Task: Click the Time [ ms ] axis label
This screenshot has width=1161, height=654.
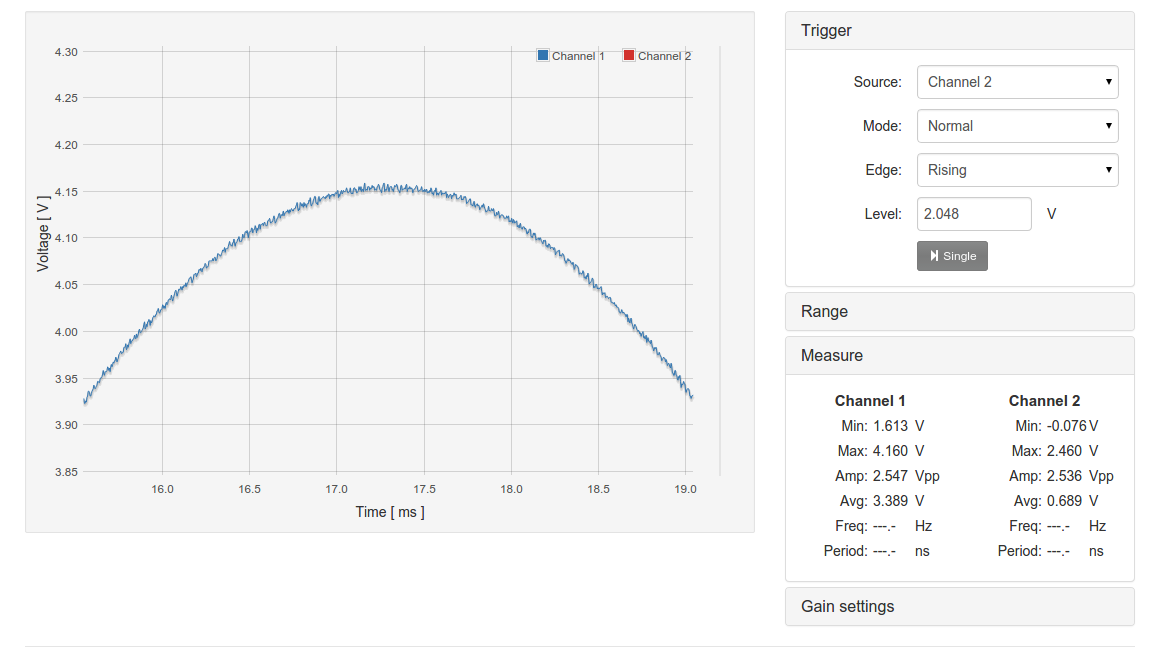Action: [390, 512]
